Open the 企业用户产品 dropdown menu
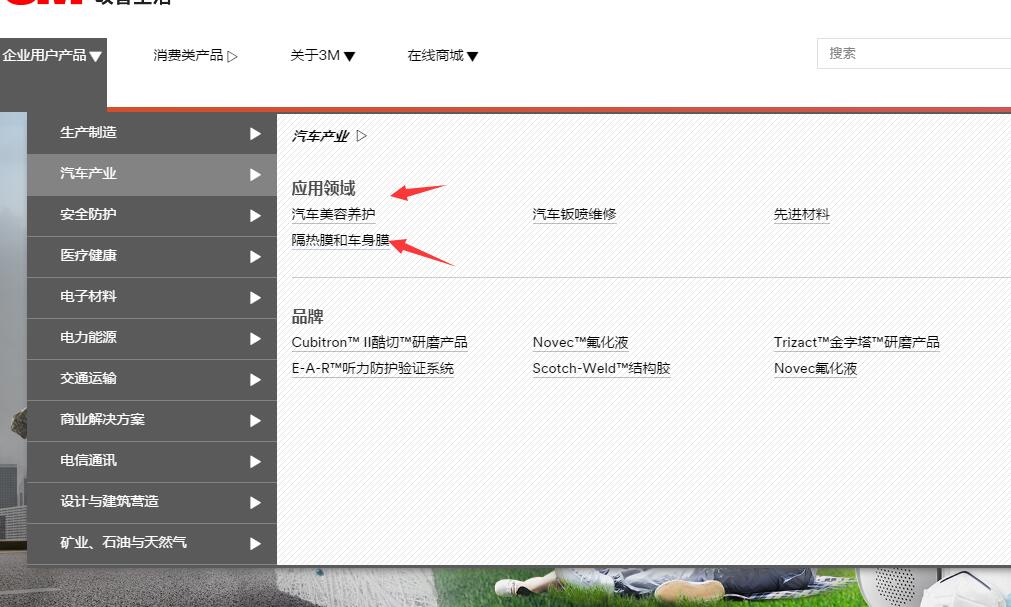 [x=52, y=55]
